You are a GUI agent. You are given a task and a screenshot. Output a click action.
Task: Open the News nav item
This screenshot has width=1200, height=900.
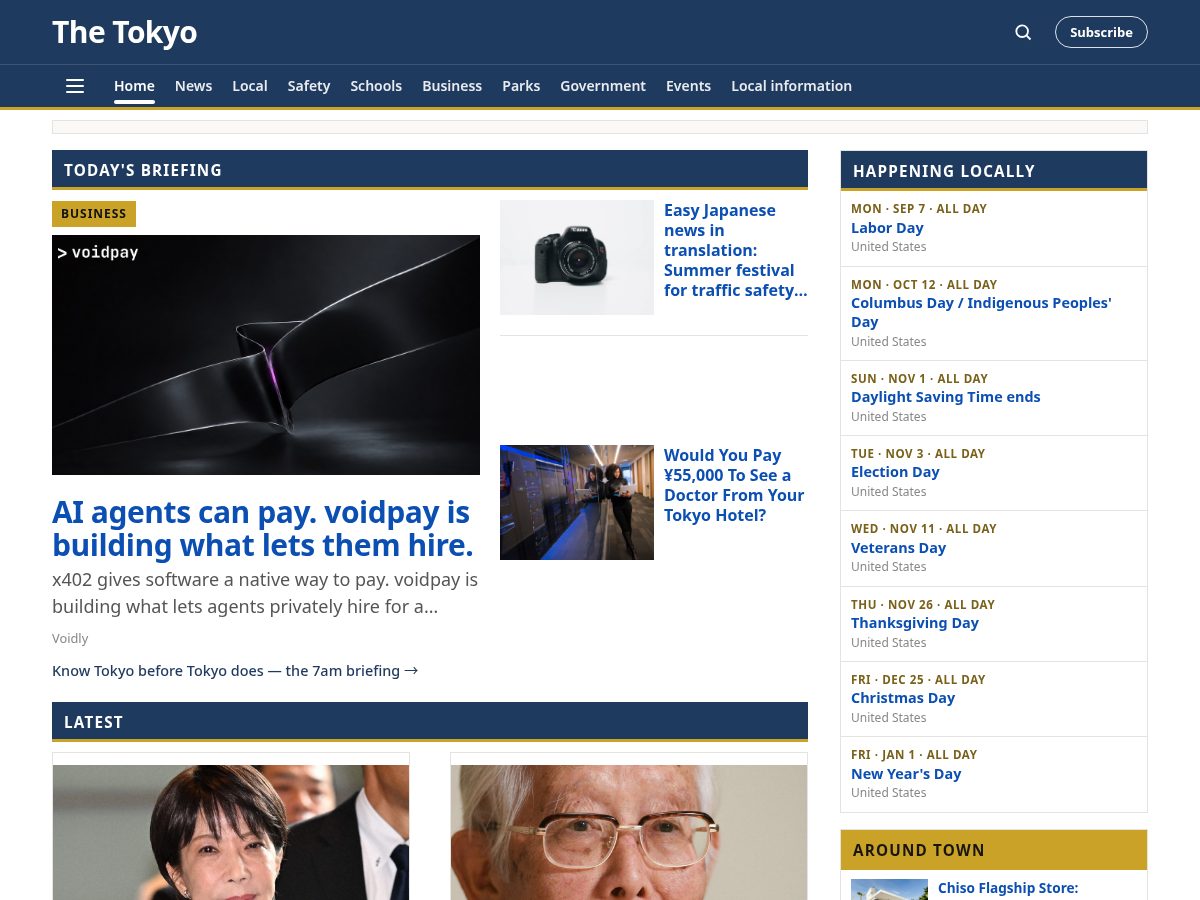pos(193,86)
